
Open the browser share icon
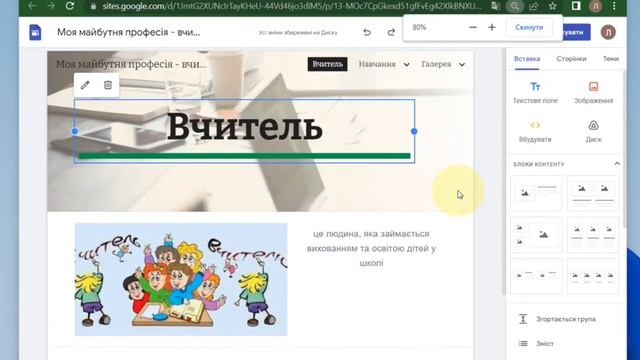click(533, 6)
